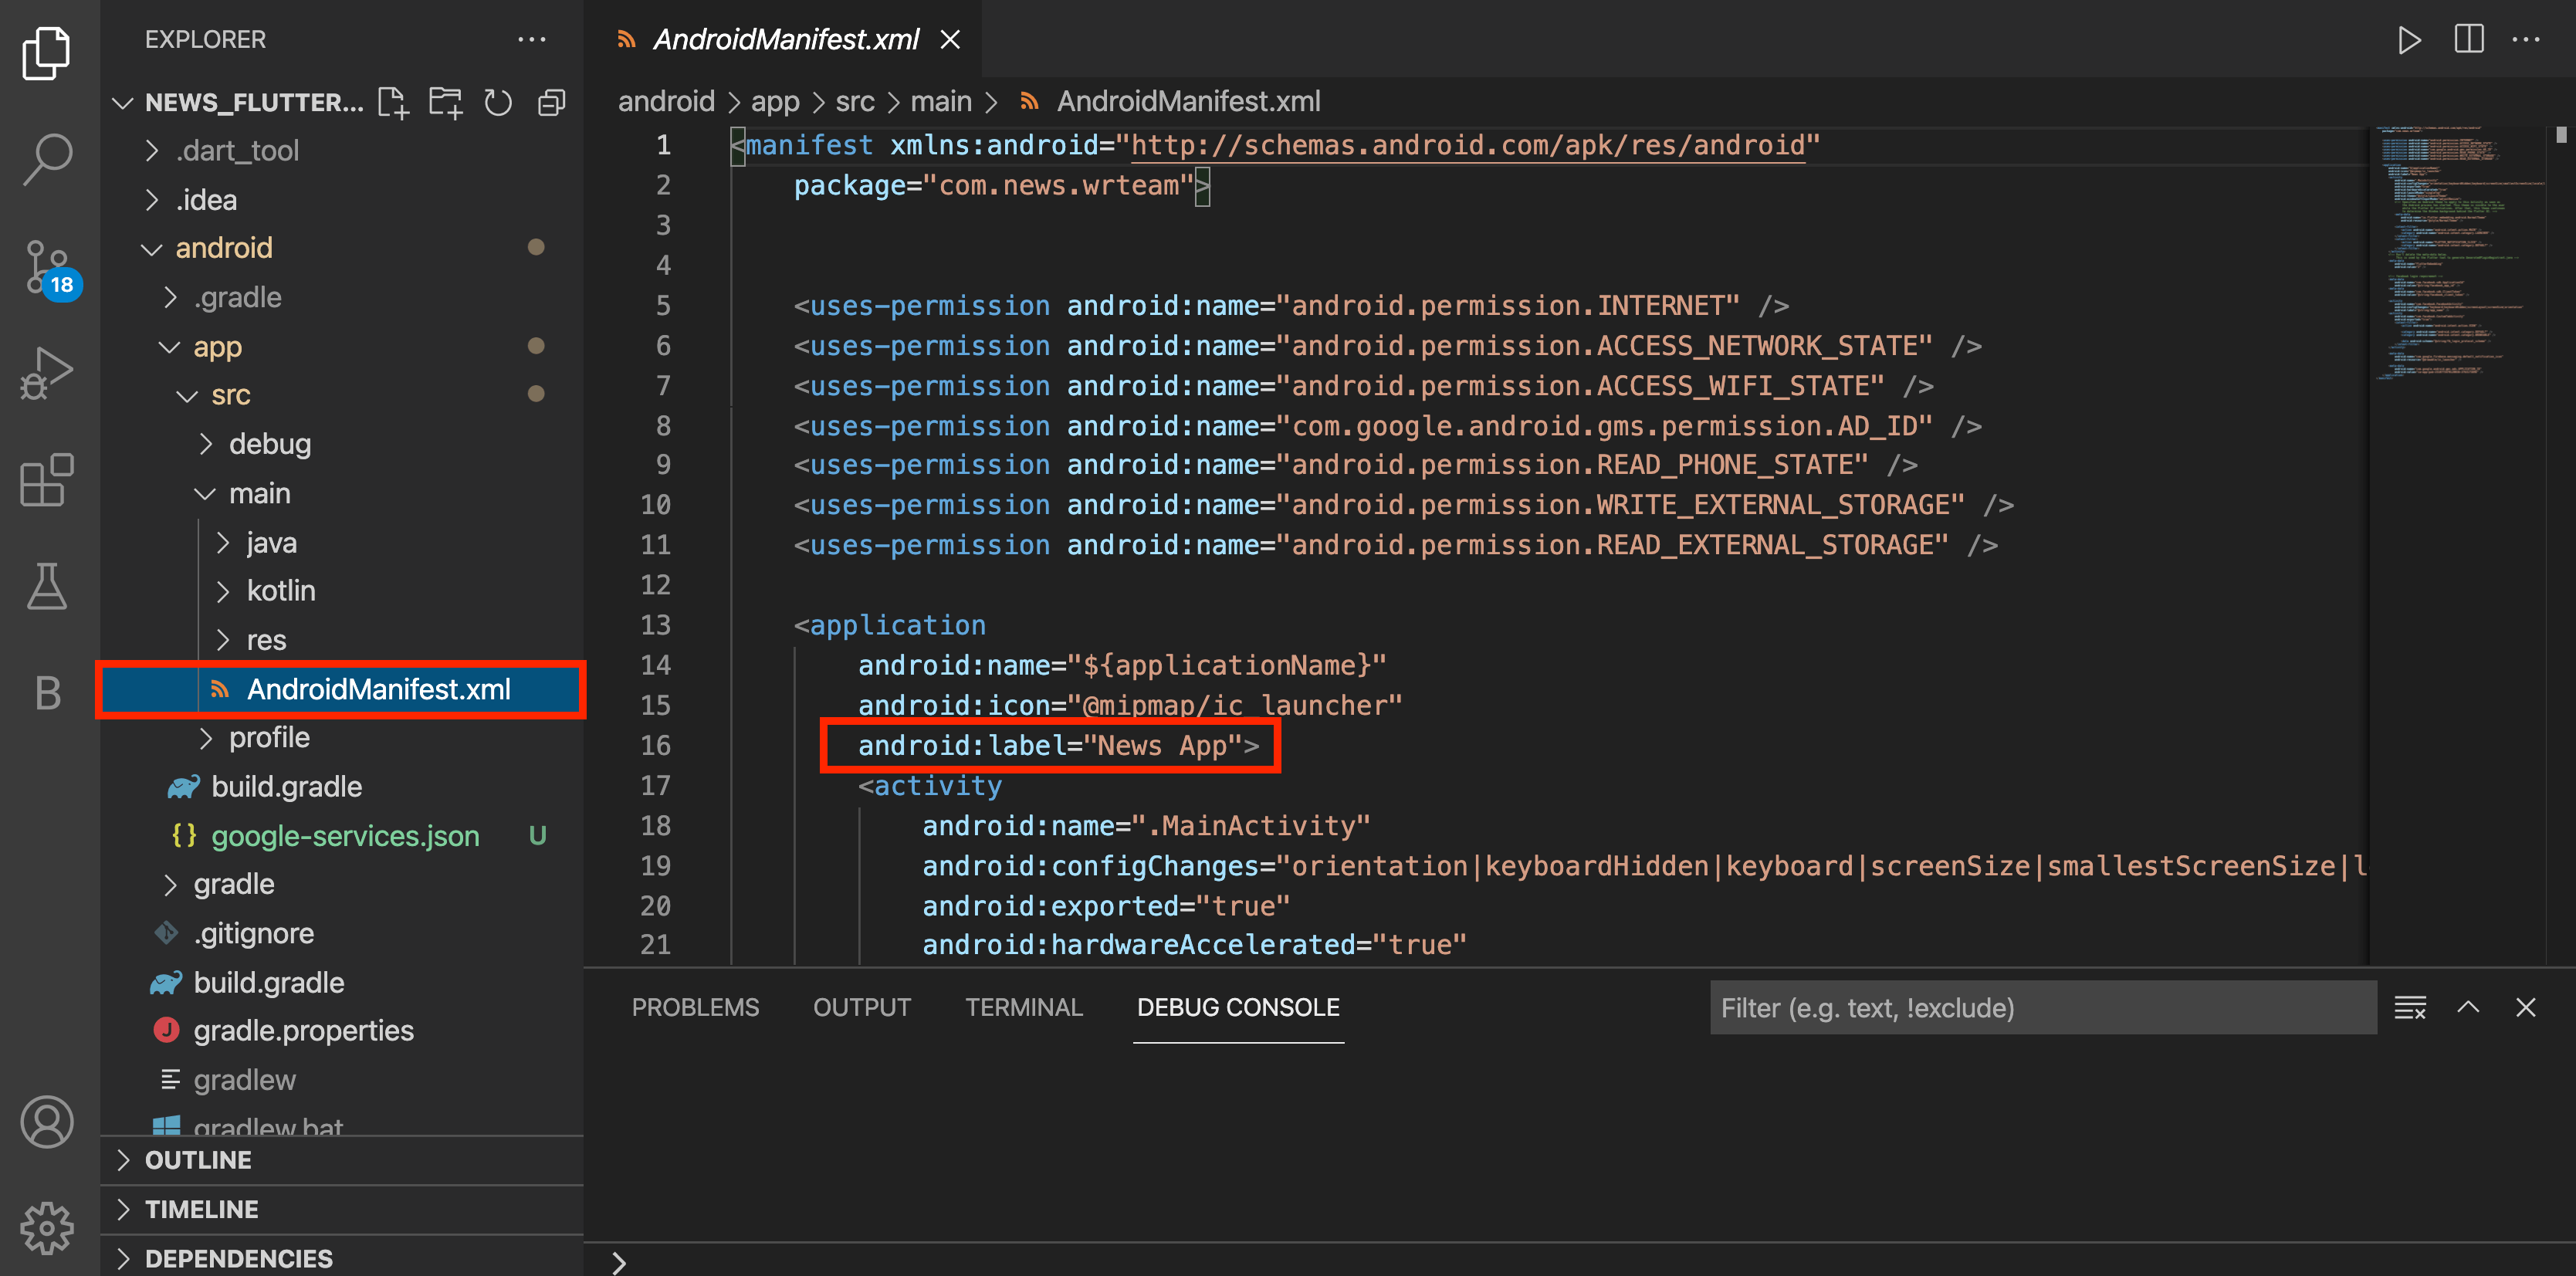Image resolution: width=2576 pixels, height=1276 pixels.
Task: Click the debug console filter field
Action: click(x=2040, y=1007)
